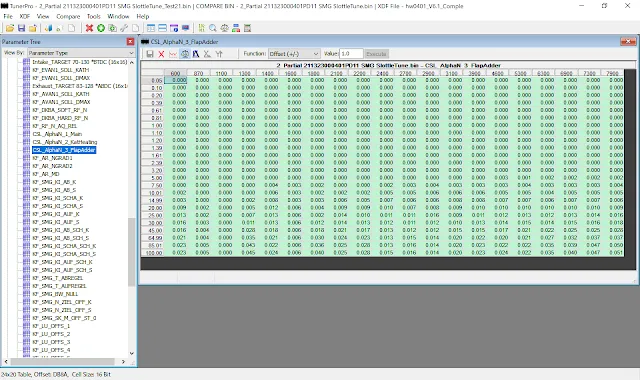Click the 100.00 row header in table
Screen dimensions: 640x380
(x=152, y=253)
